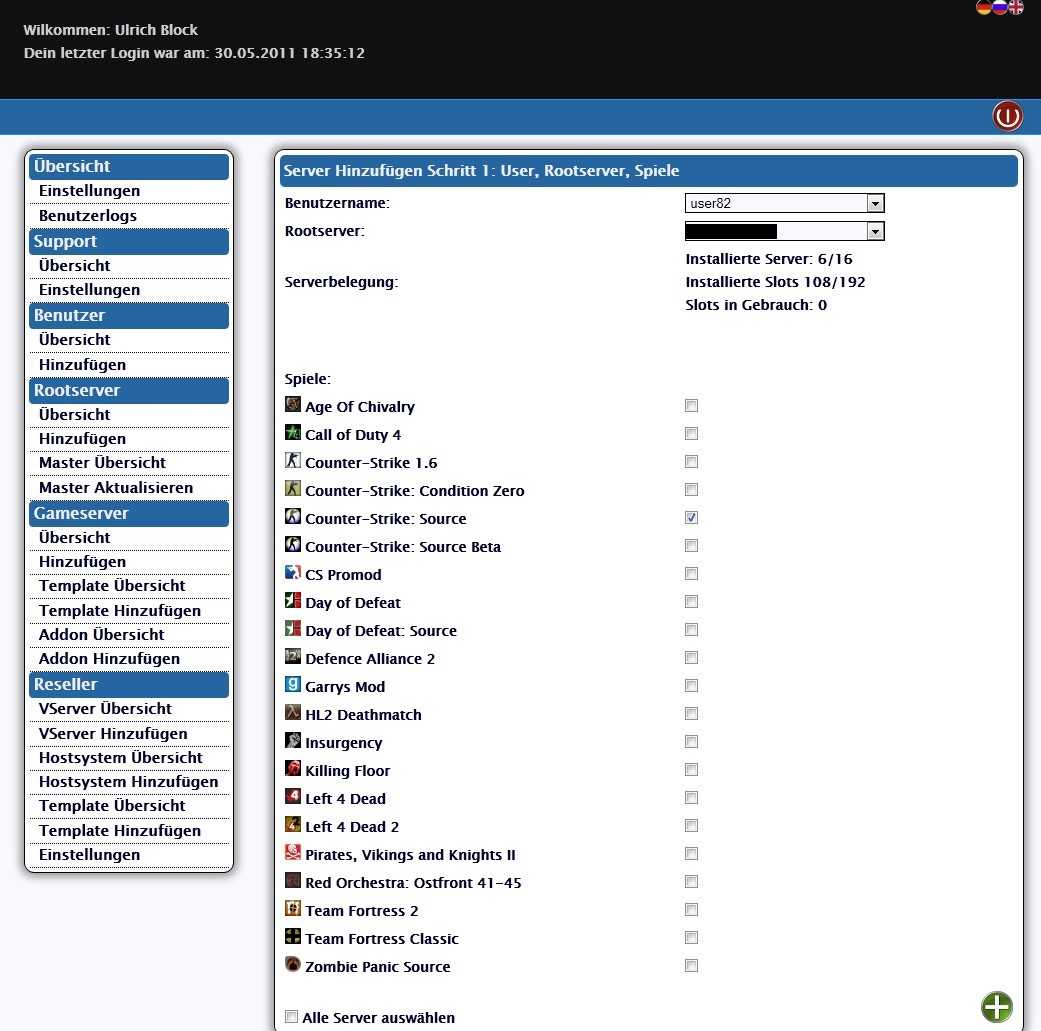
Task: Enable the Call of Duty 4 checkbox
Action: pos(691,434)
